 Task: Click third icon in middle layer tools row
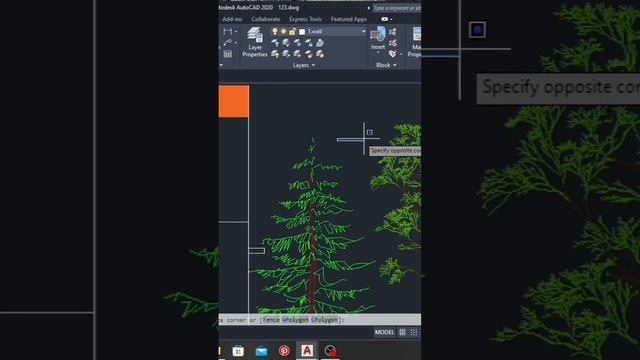[x=298, y=43]
